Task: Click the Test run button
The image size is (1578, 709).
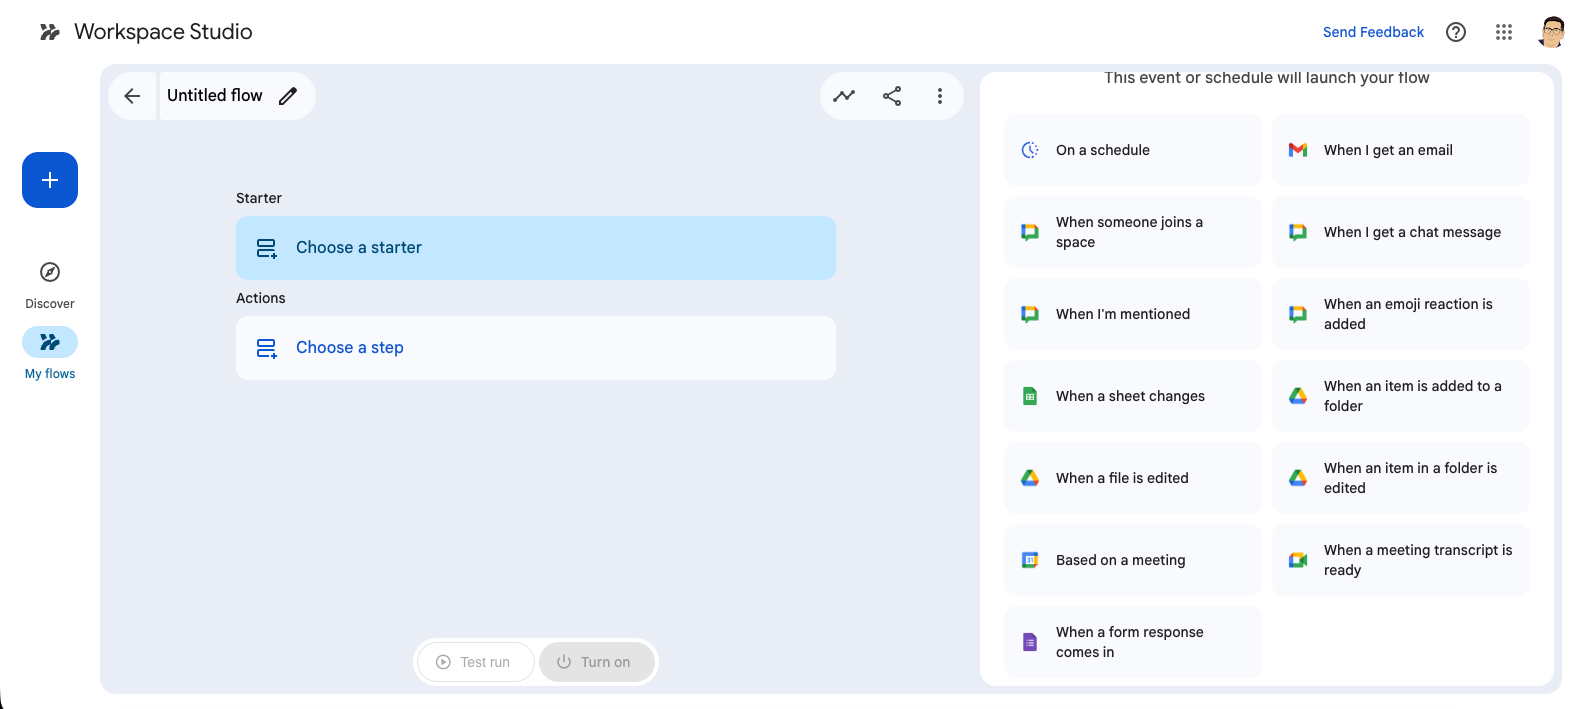Action: point(475,662)
